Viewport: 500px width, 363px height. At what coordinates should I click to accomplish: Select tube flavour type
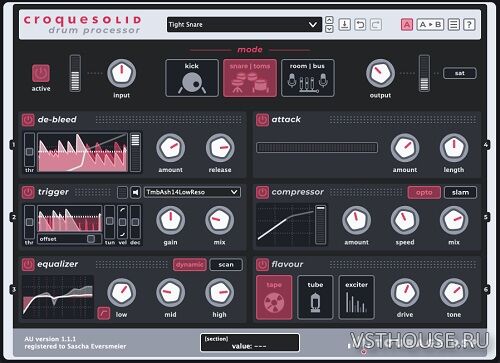tap(315, 298)
